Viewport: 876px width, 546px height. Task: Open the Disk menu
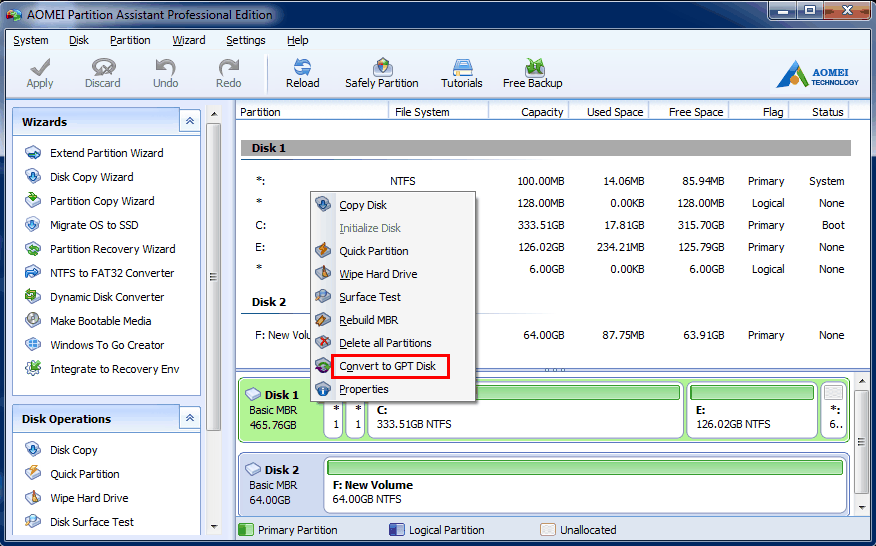pyautogui.click(x=79, y=40)
